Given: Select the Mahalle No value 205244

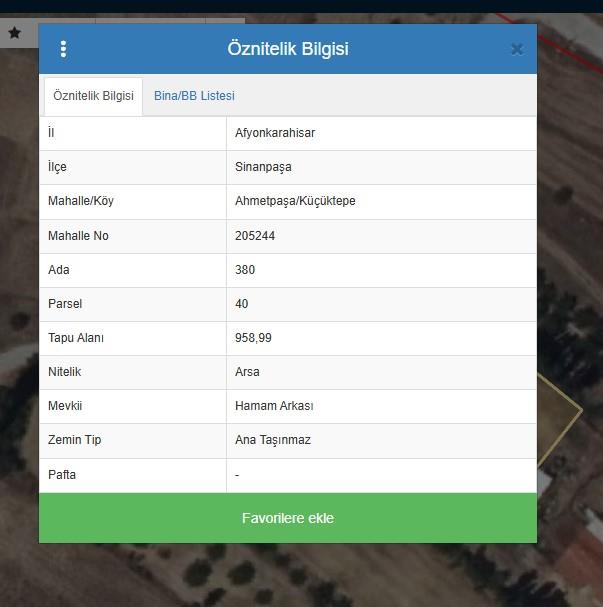Looking at the screenshot, I should coord(255,236).
